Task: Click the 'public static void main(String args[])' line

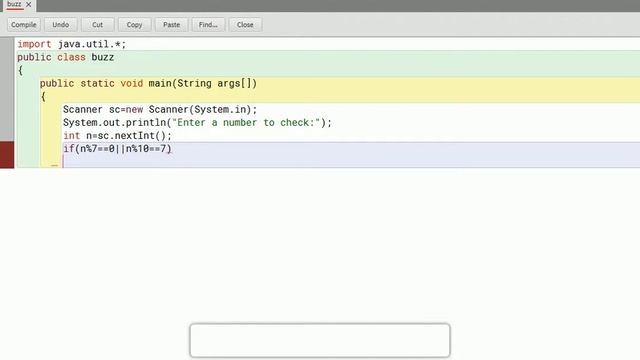Action: [x=148, y=83]
